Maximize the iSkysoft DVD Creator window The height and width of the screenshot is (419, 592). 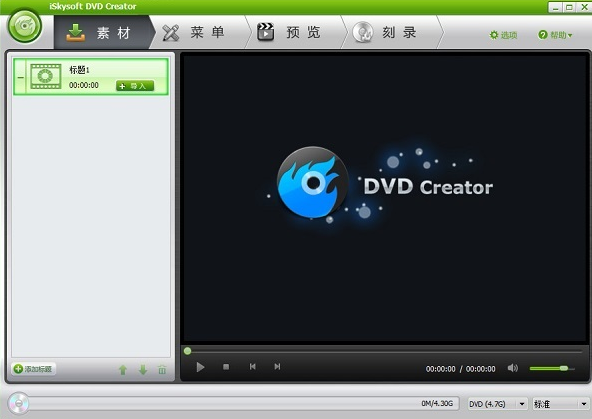coord(569,7)
